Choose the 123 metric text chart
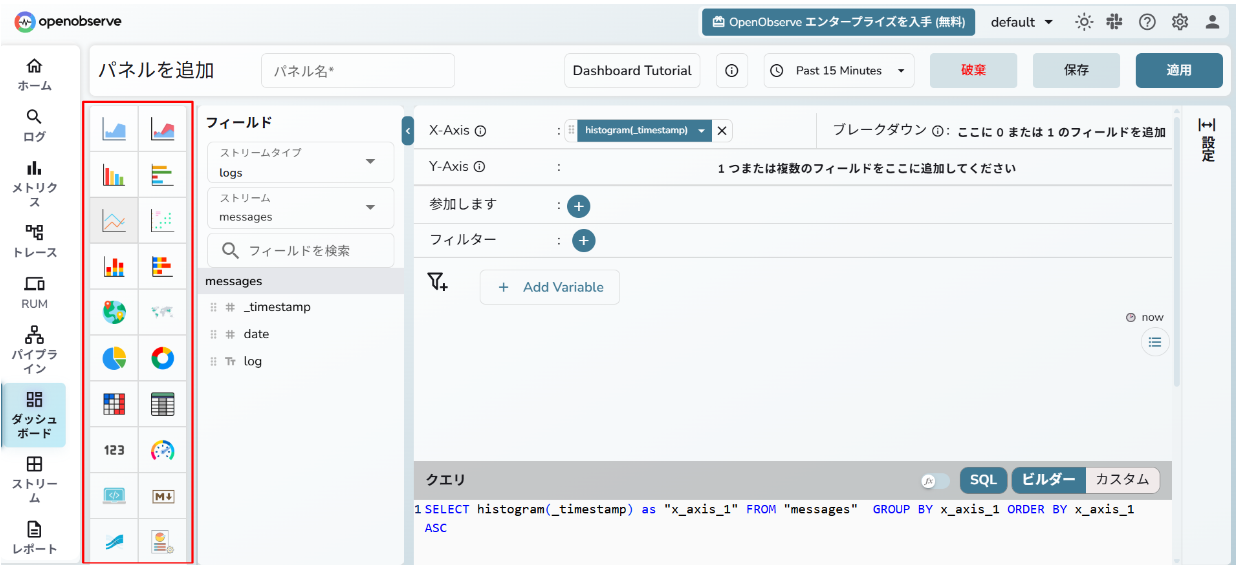1237x565 pixels. (x=114, y=450)
